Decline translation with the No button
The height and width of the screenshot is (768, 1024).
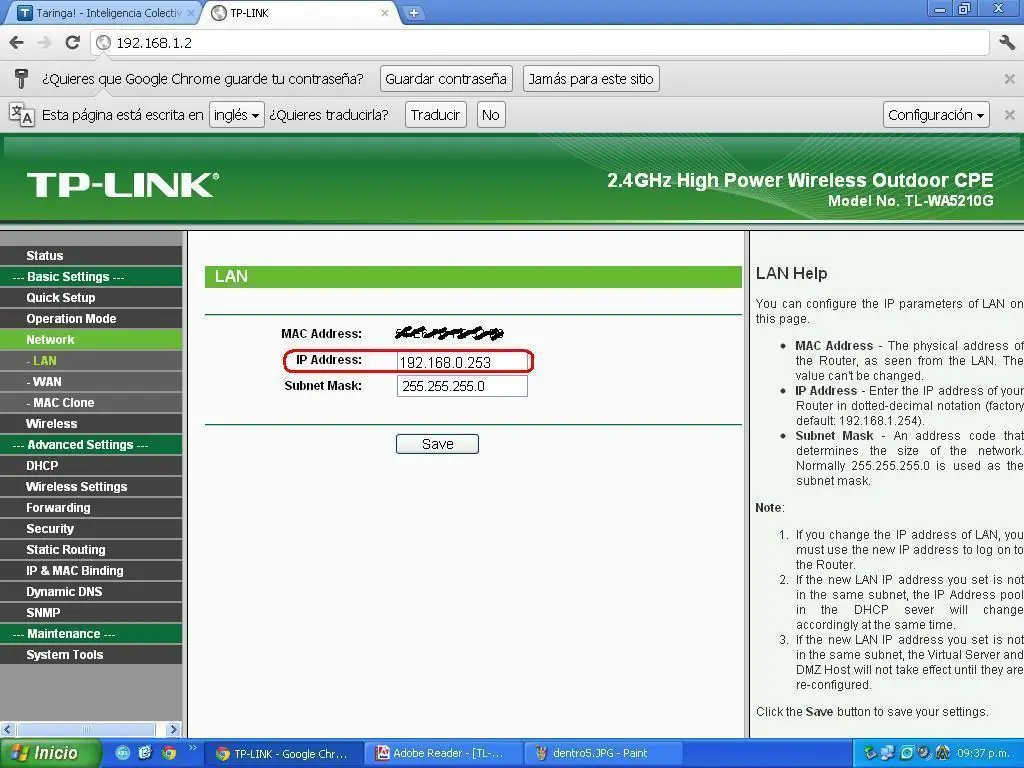coord(490,115)
